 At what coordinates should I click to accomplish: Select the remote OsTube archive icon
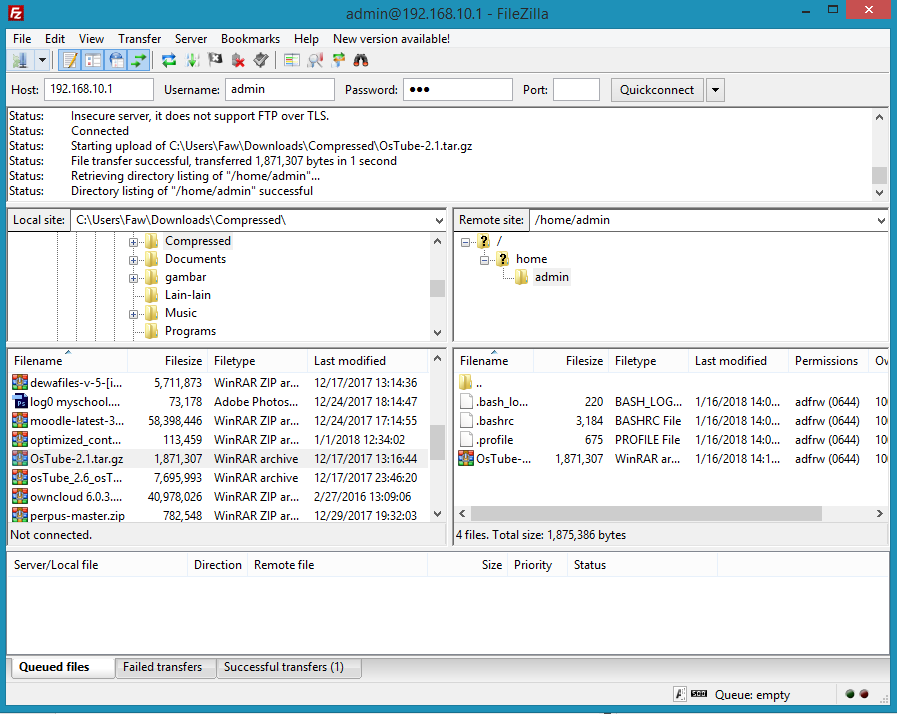[466, 459]
